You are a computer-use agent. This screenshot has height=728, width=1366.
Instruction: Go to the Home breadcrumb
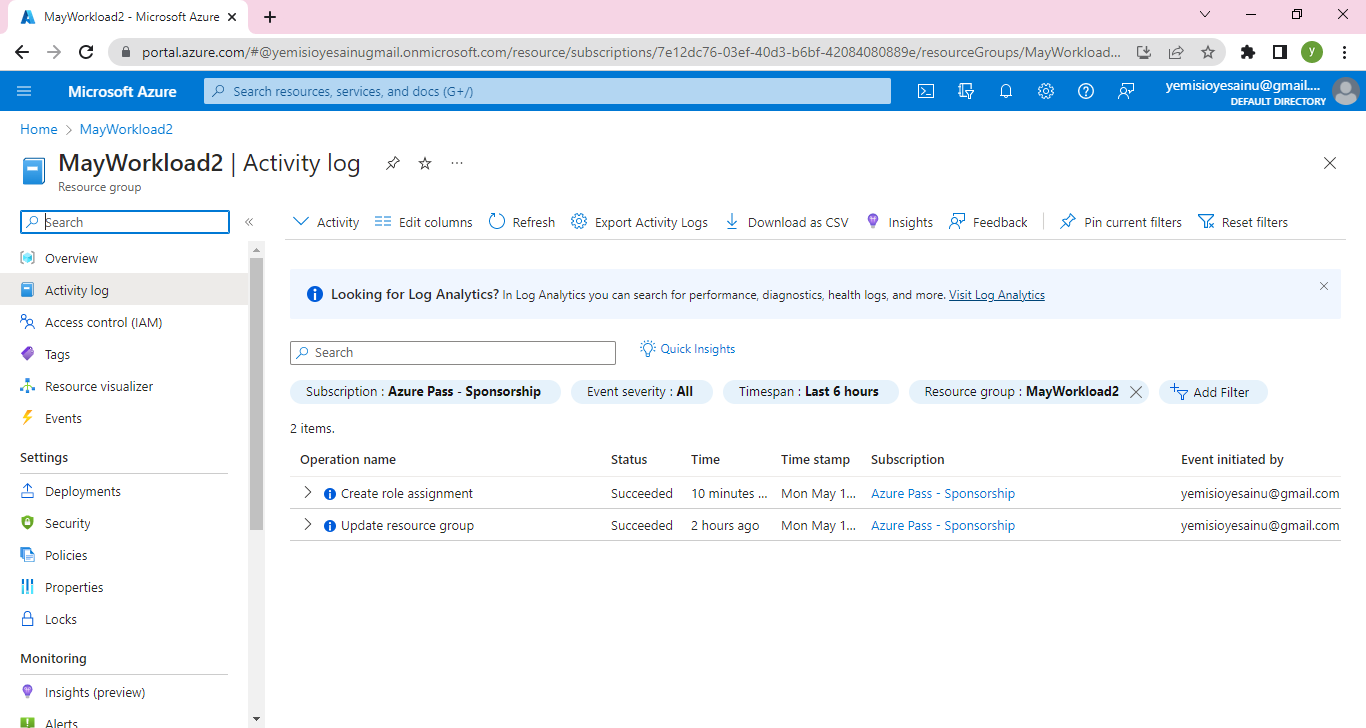39,129
